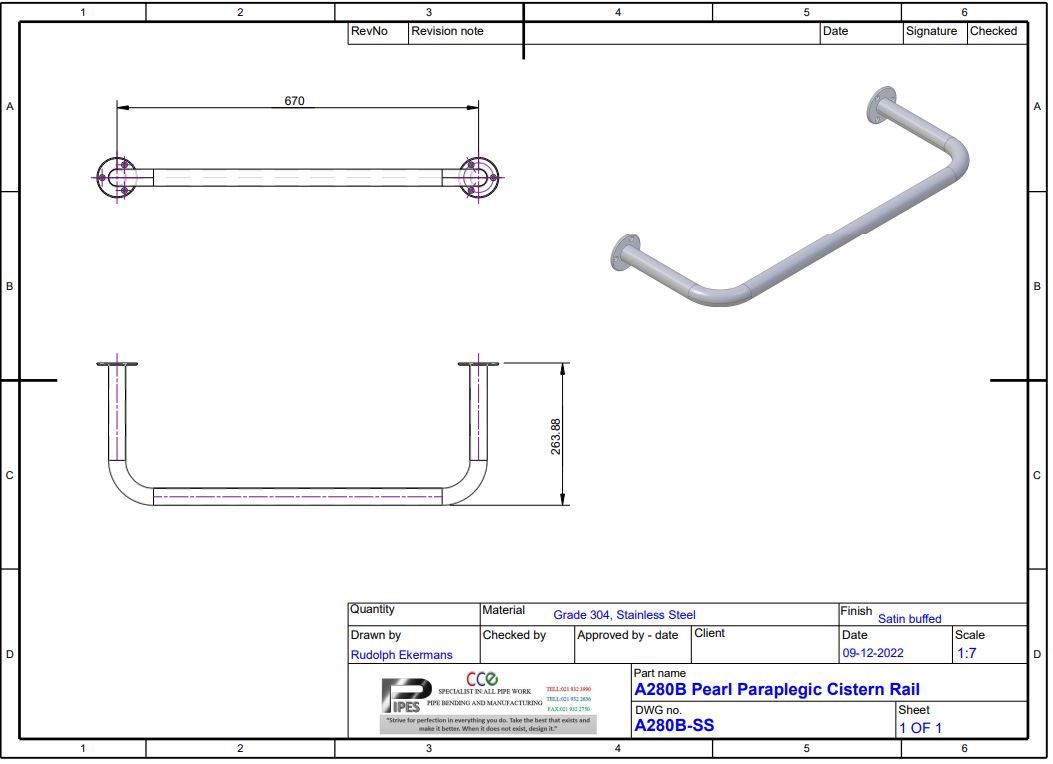Screen dimensions: 1053x764
Task: Click the date 09-12-2022
Action: [872, 654]
